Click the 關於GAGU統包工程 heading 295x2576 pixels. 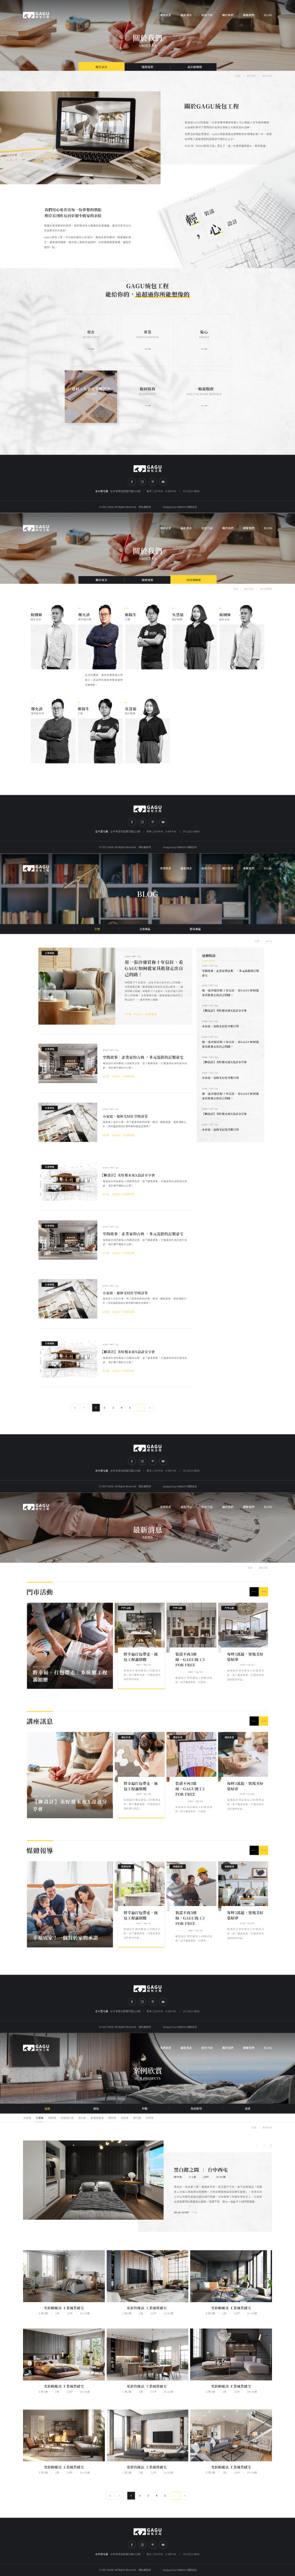pyautogui.click(x=211, y=106)
